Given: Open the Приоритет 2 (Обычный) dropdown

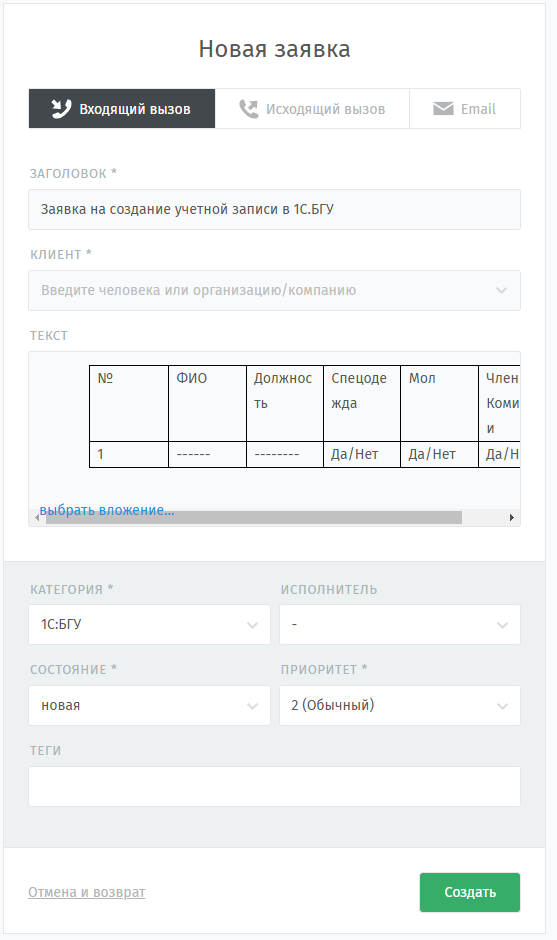Looking at the screenshot, I should (400, 706).
